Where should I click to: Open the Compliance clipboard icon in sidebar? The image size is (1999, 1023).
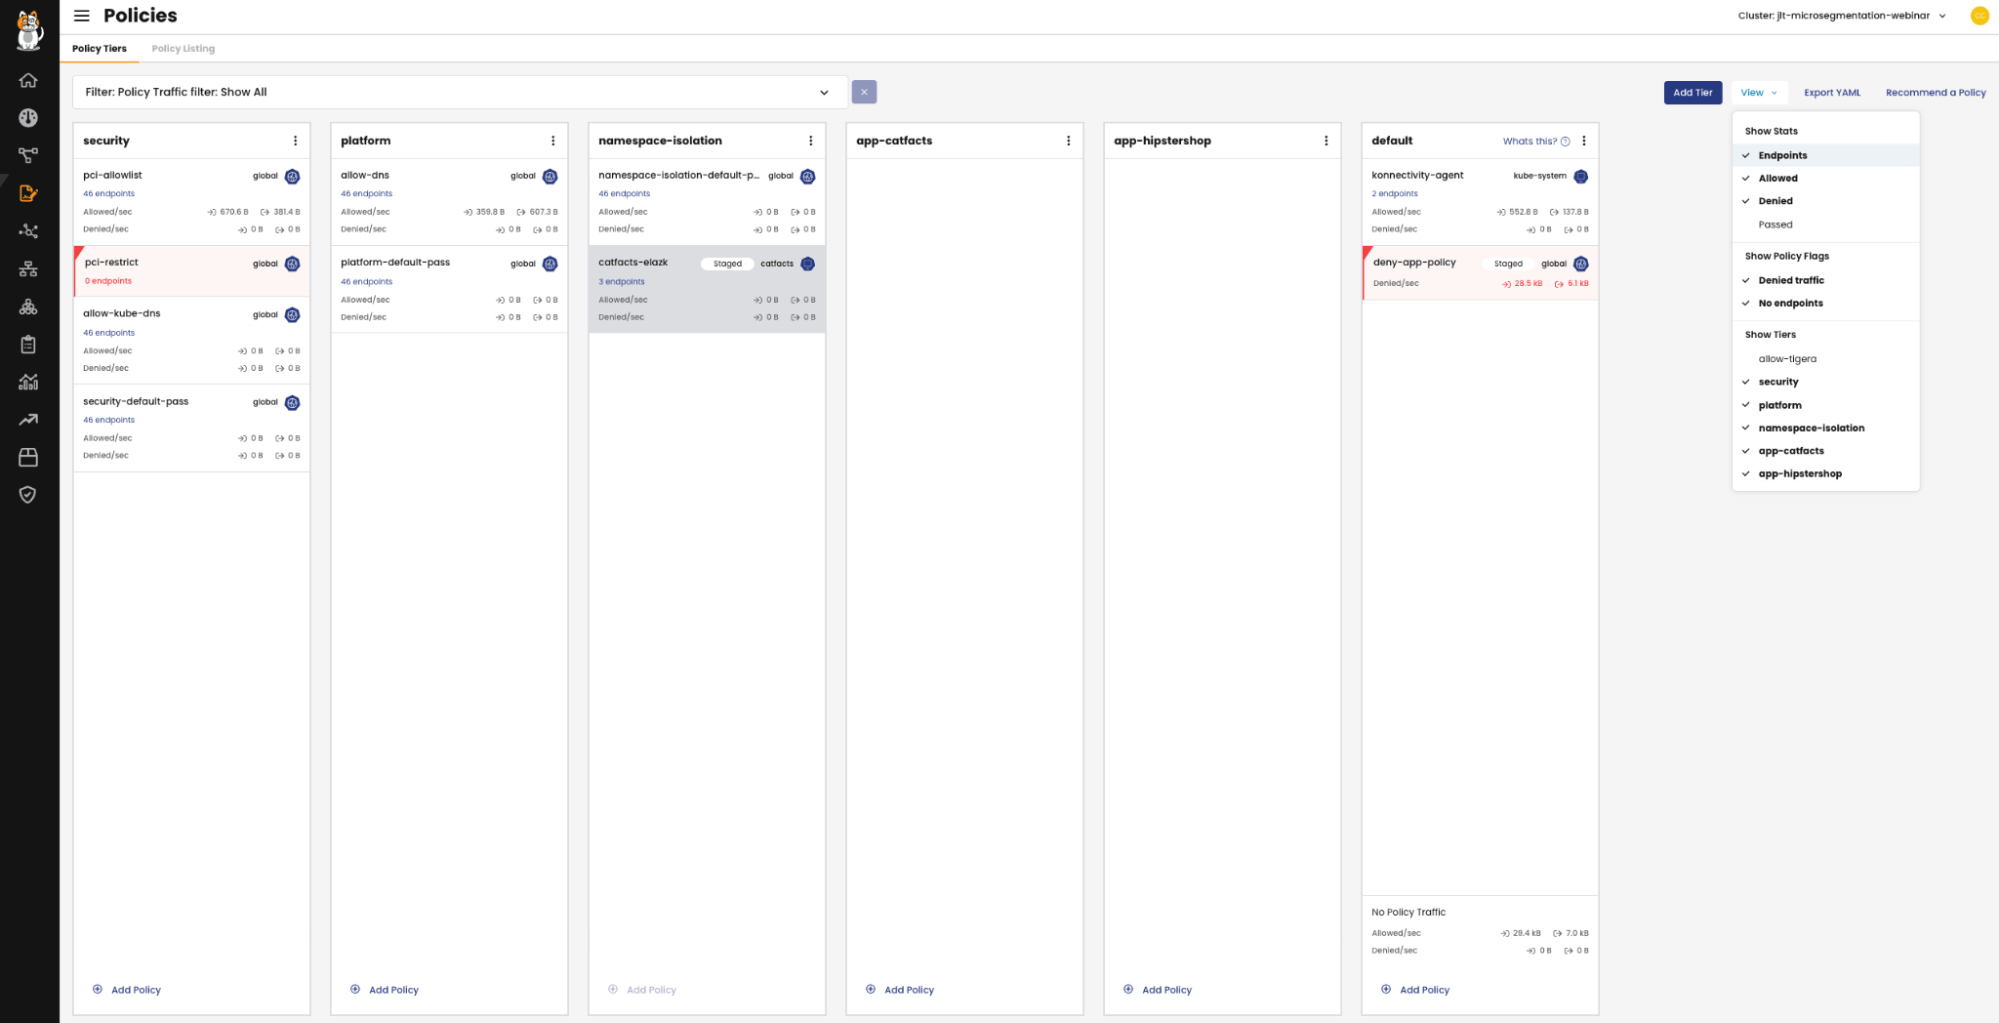pyautogui.click(x=28, y=345)
